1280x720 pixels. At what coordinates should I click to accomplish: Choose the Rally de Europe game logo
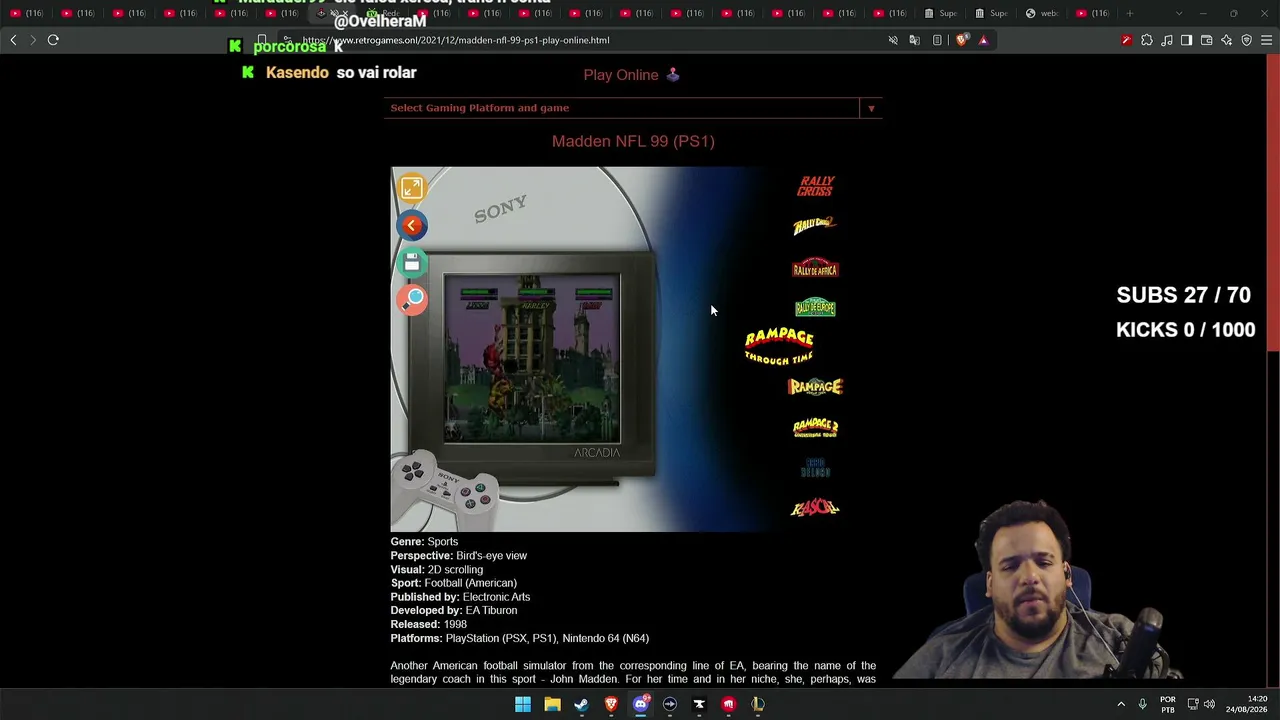point(815,308)
